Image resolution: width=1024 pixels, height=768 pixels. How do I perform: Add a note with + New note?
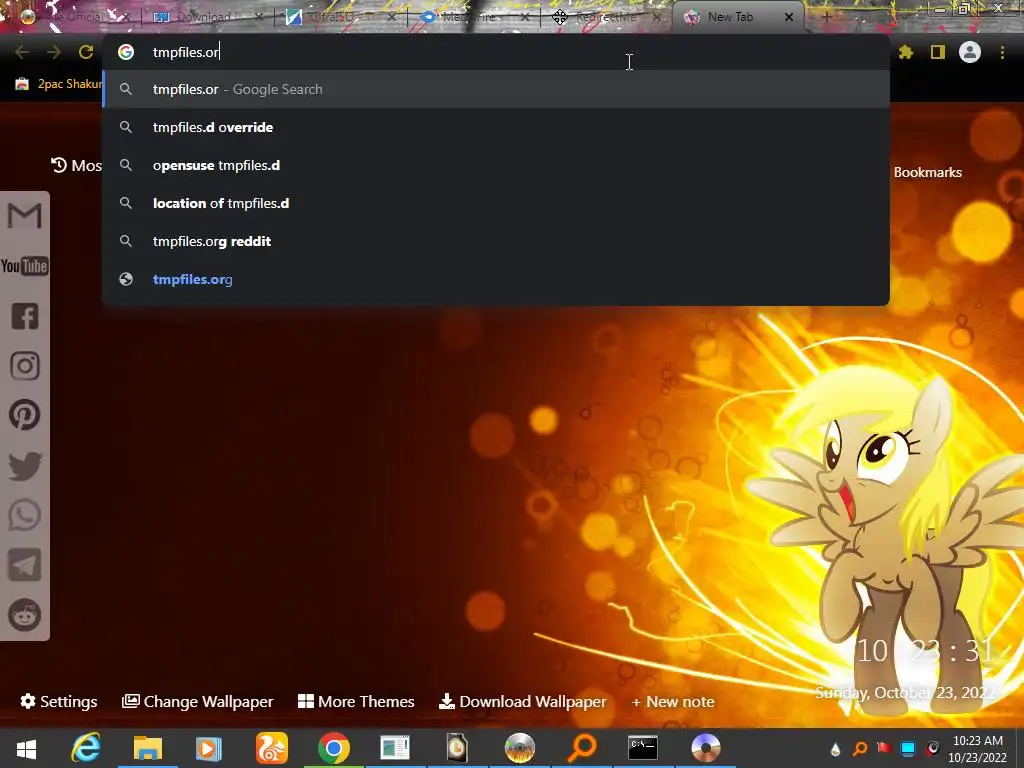(x=673, y=701)
